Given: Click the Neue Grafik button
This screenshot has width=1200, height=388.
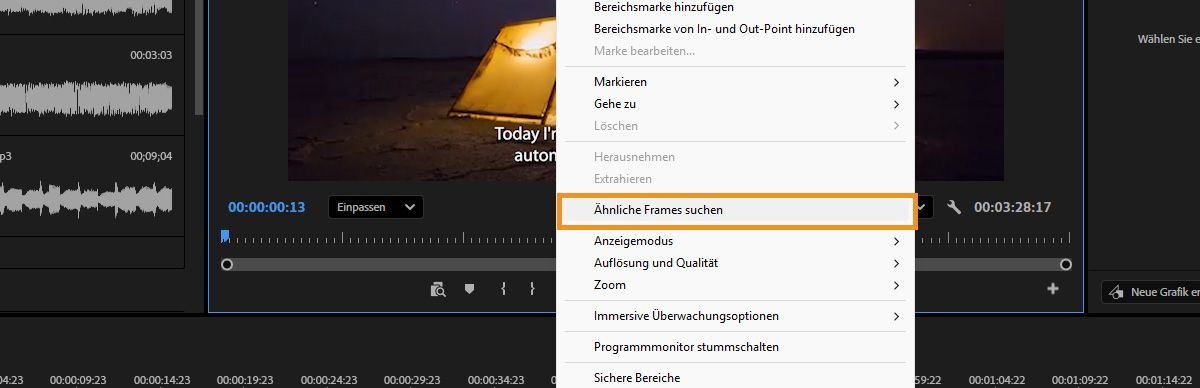Looking at the screenshot, I should (x=1150, y=292).
